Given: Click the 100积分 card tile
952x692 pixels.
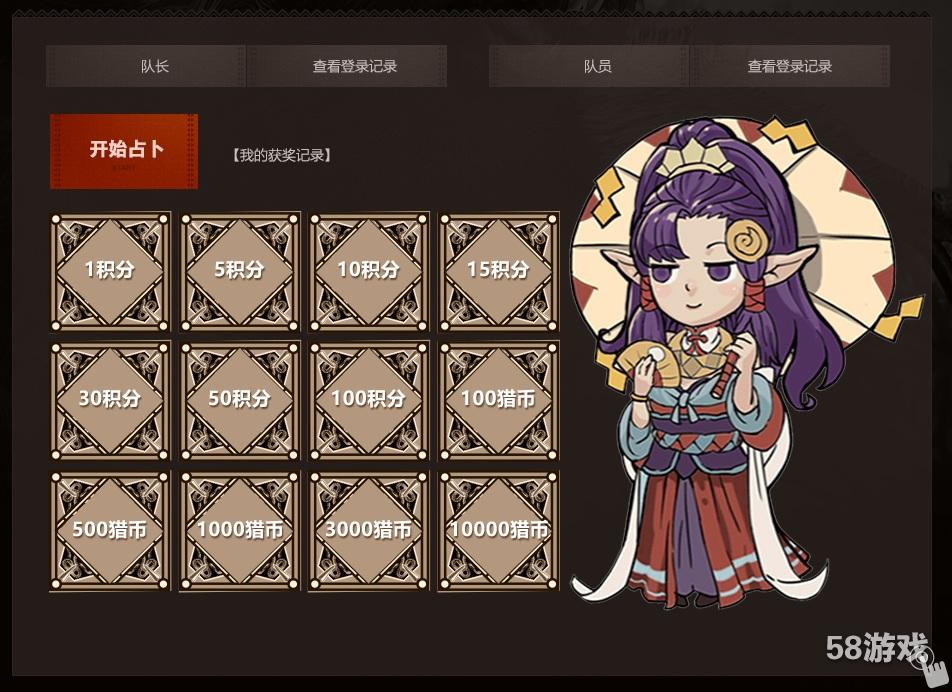Looking at the screenshot, I should pos(369,401).
